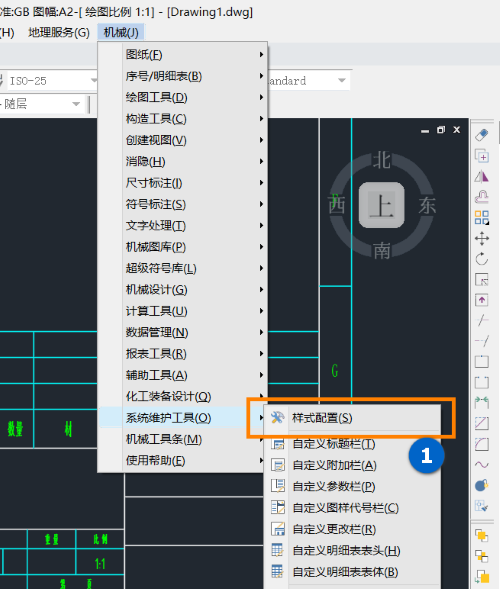500x589 pixels.
Task: Select the Join tool icon
Action: coord(482,403)
